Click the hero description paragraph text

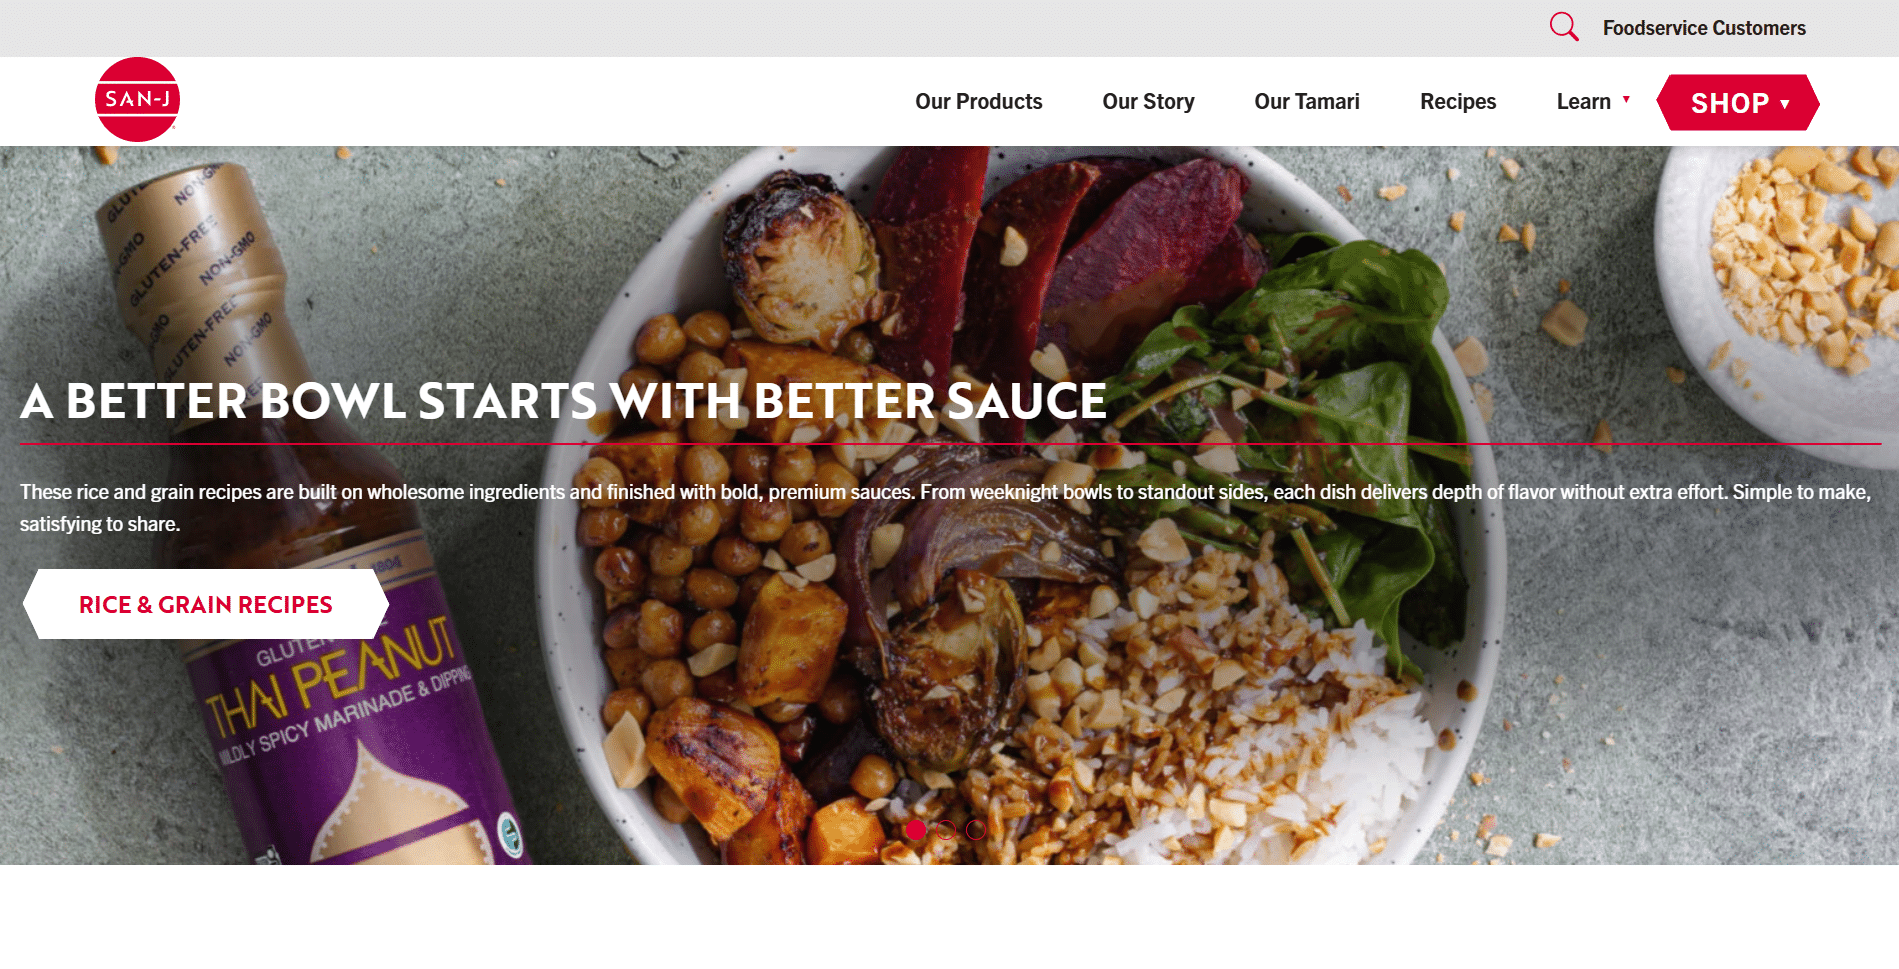pyautogui.click(x=945, y=507)
